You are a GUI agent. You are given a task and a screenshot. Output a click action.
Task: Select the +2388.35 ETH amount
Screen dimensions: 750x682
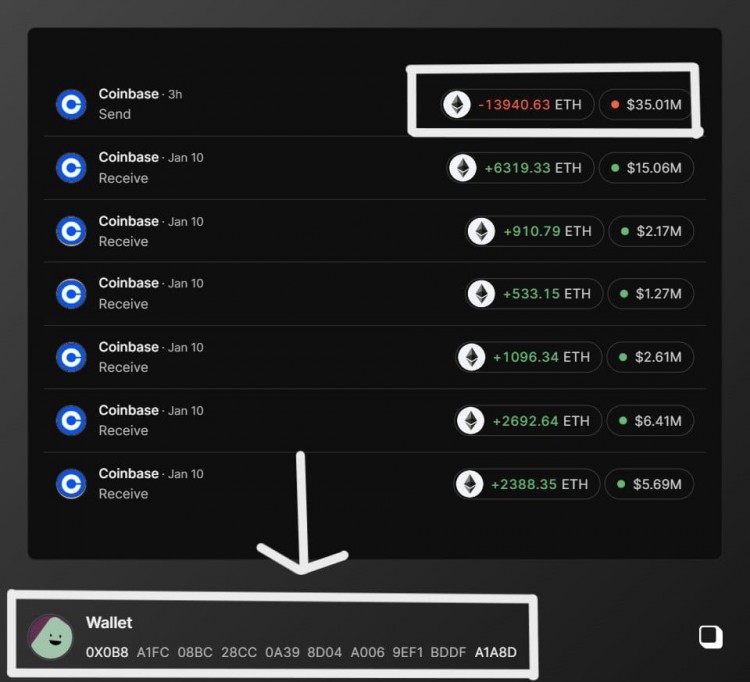[540, 484]
